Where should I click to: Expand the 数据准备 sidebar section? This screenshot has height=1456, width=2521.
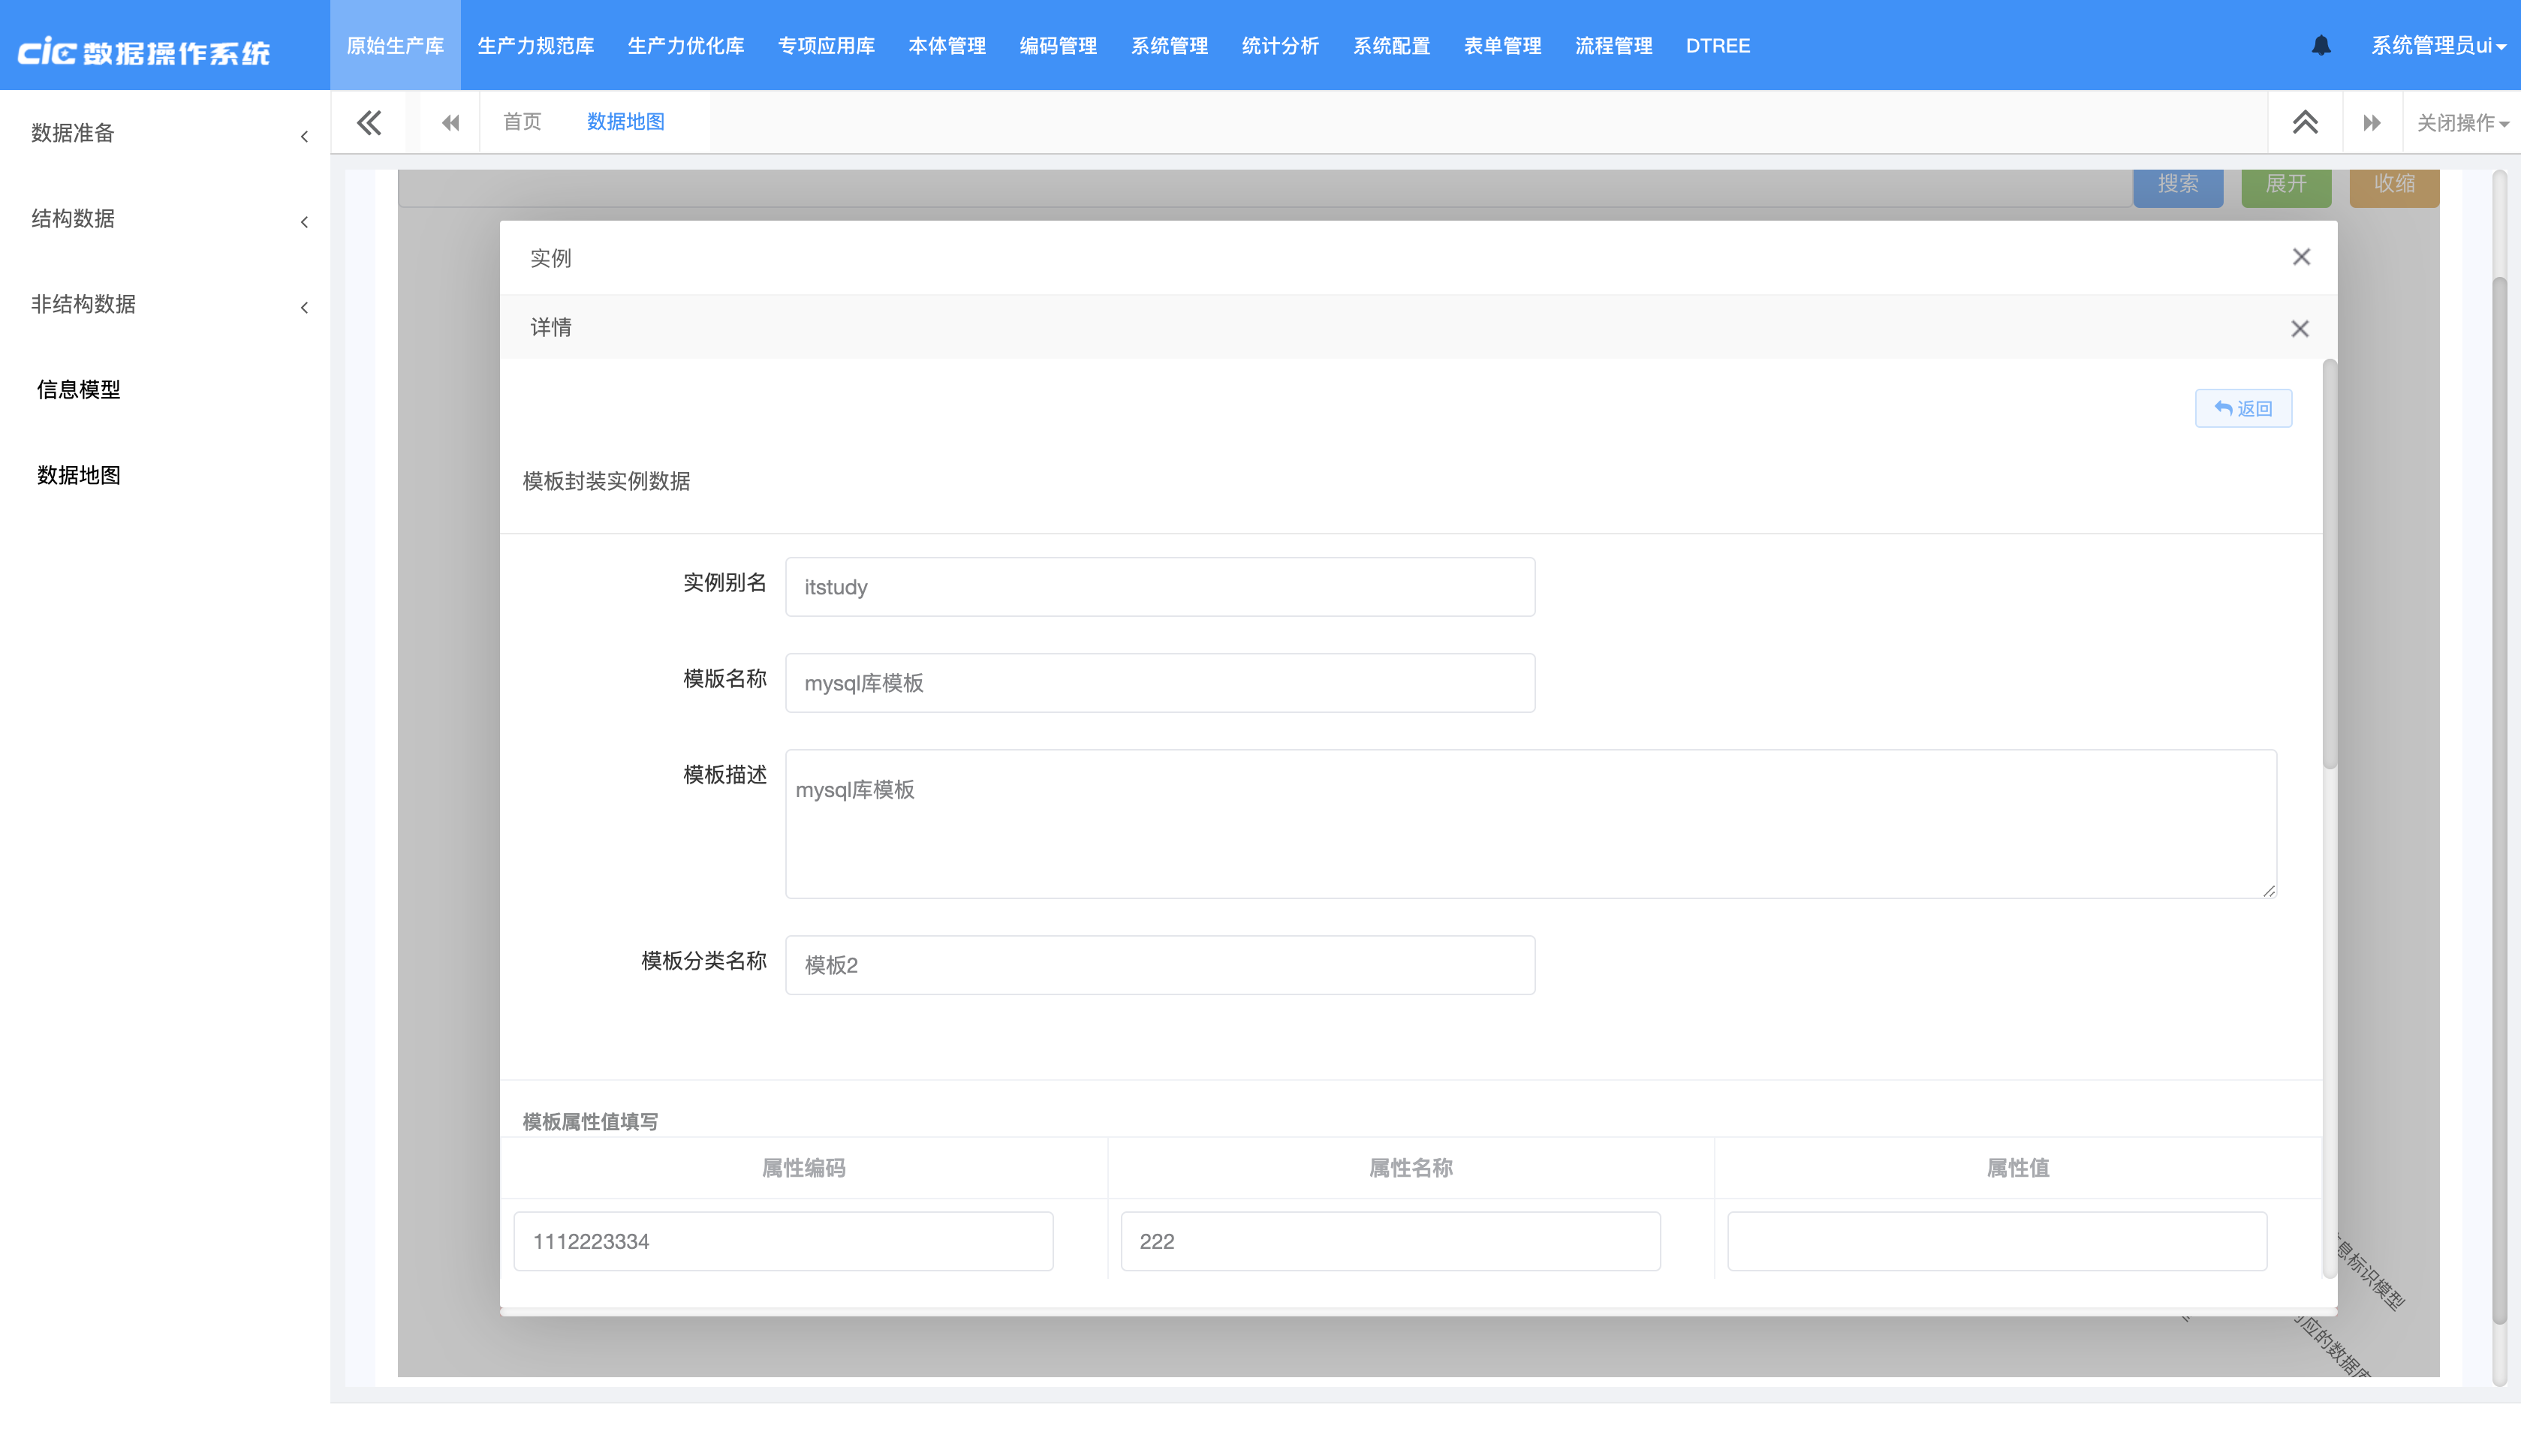(x=165, y=133)
